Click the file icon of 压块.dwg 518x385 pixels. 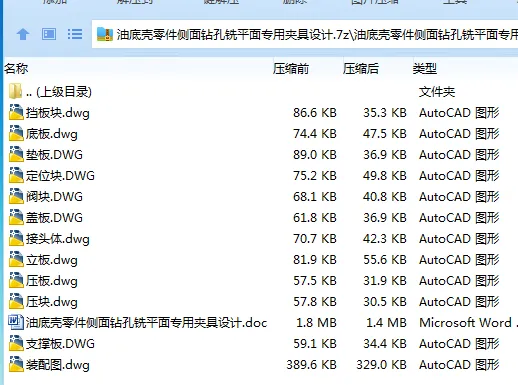click(16, 301)
